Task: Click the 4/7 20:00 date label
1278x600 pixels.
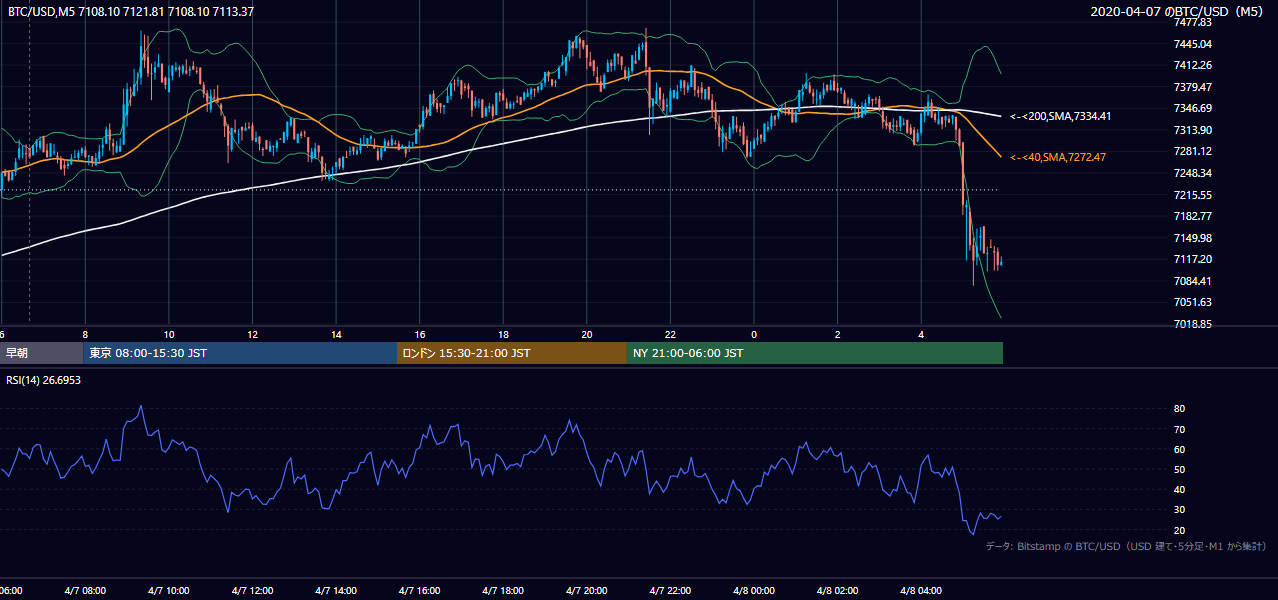Action: pos(587,590)
